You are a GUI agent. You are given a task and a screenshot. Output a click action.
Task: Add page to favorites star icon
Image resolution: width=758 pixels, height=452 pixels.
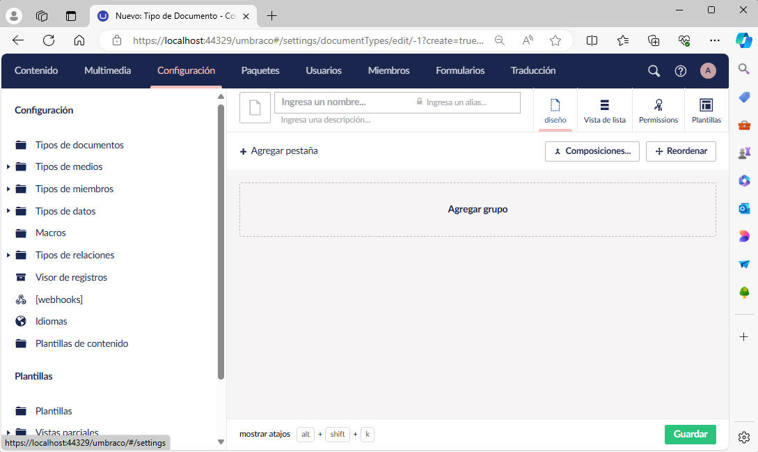click(555, 41)
